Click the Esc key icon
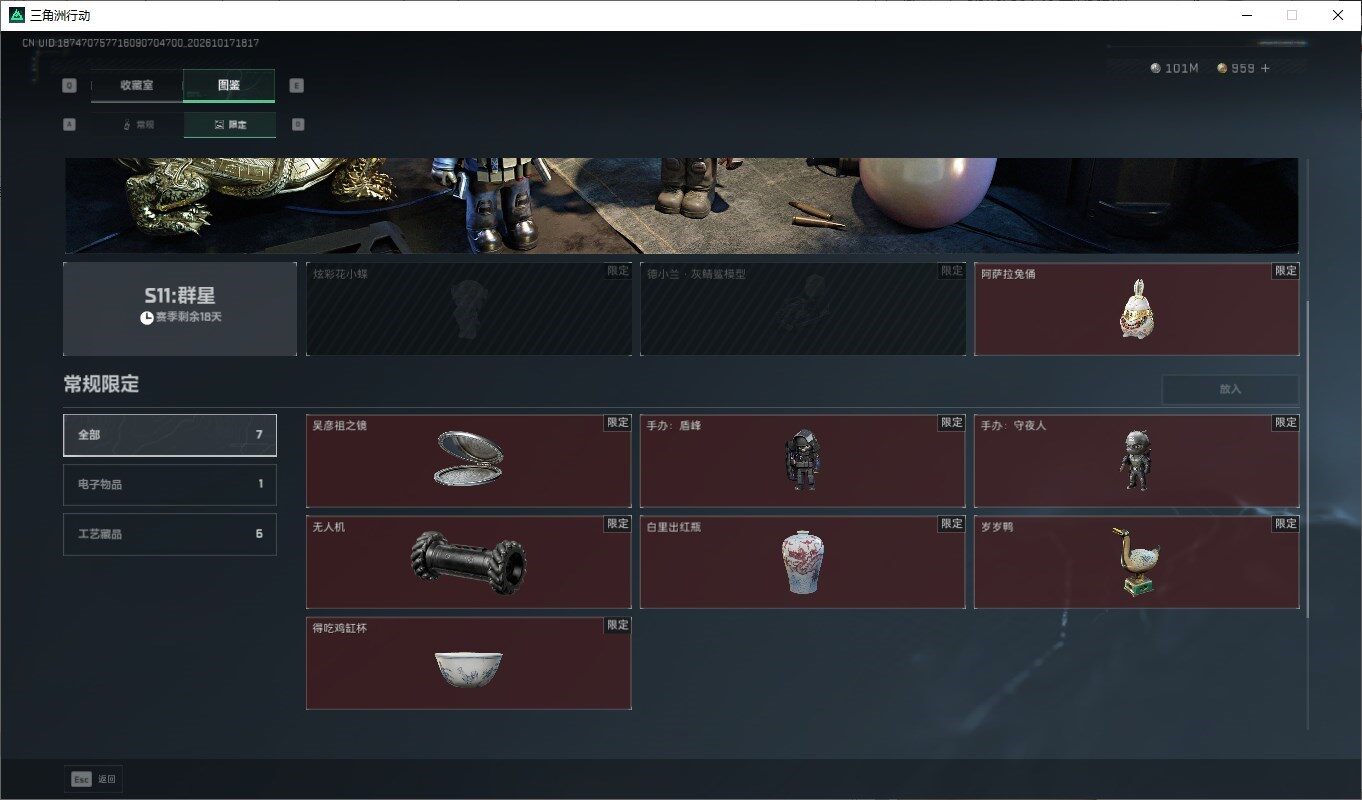This screenshot has height=800, width=1362. point(81,779)
